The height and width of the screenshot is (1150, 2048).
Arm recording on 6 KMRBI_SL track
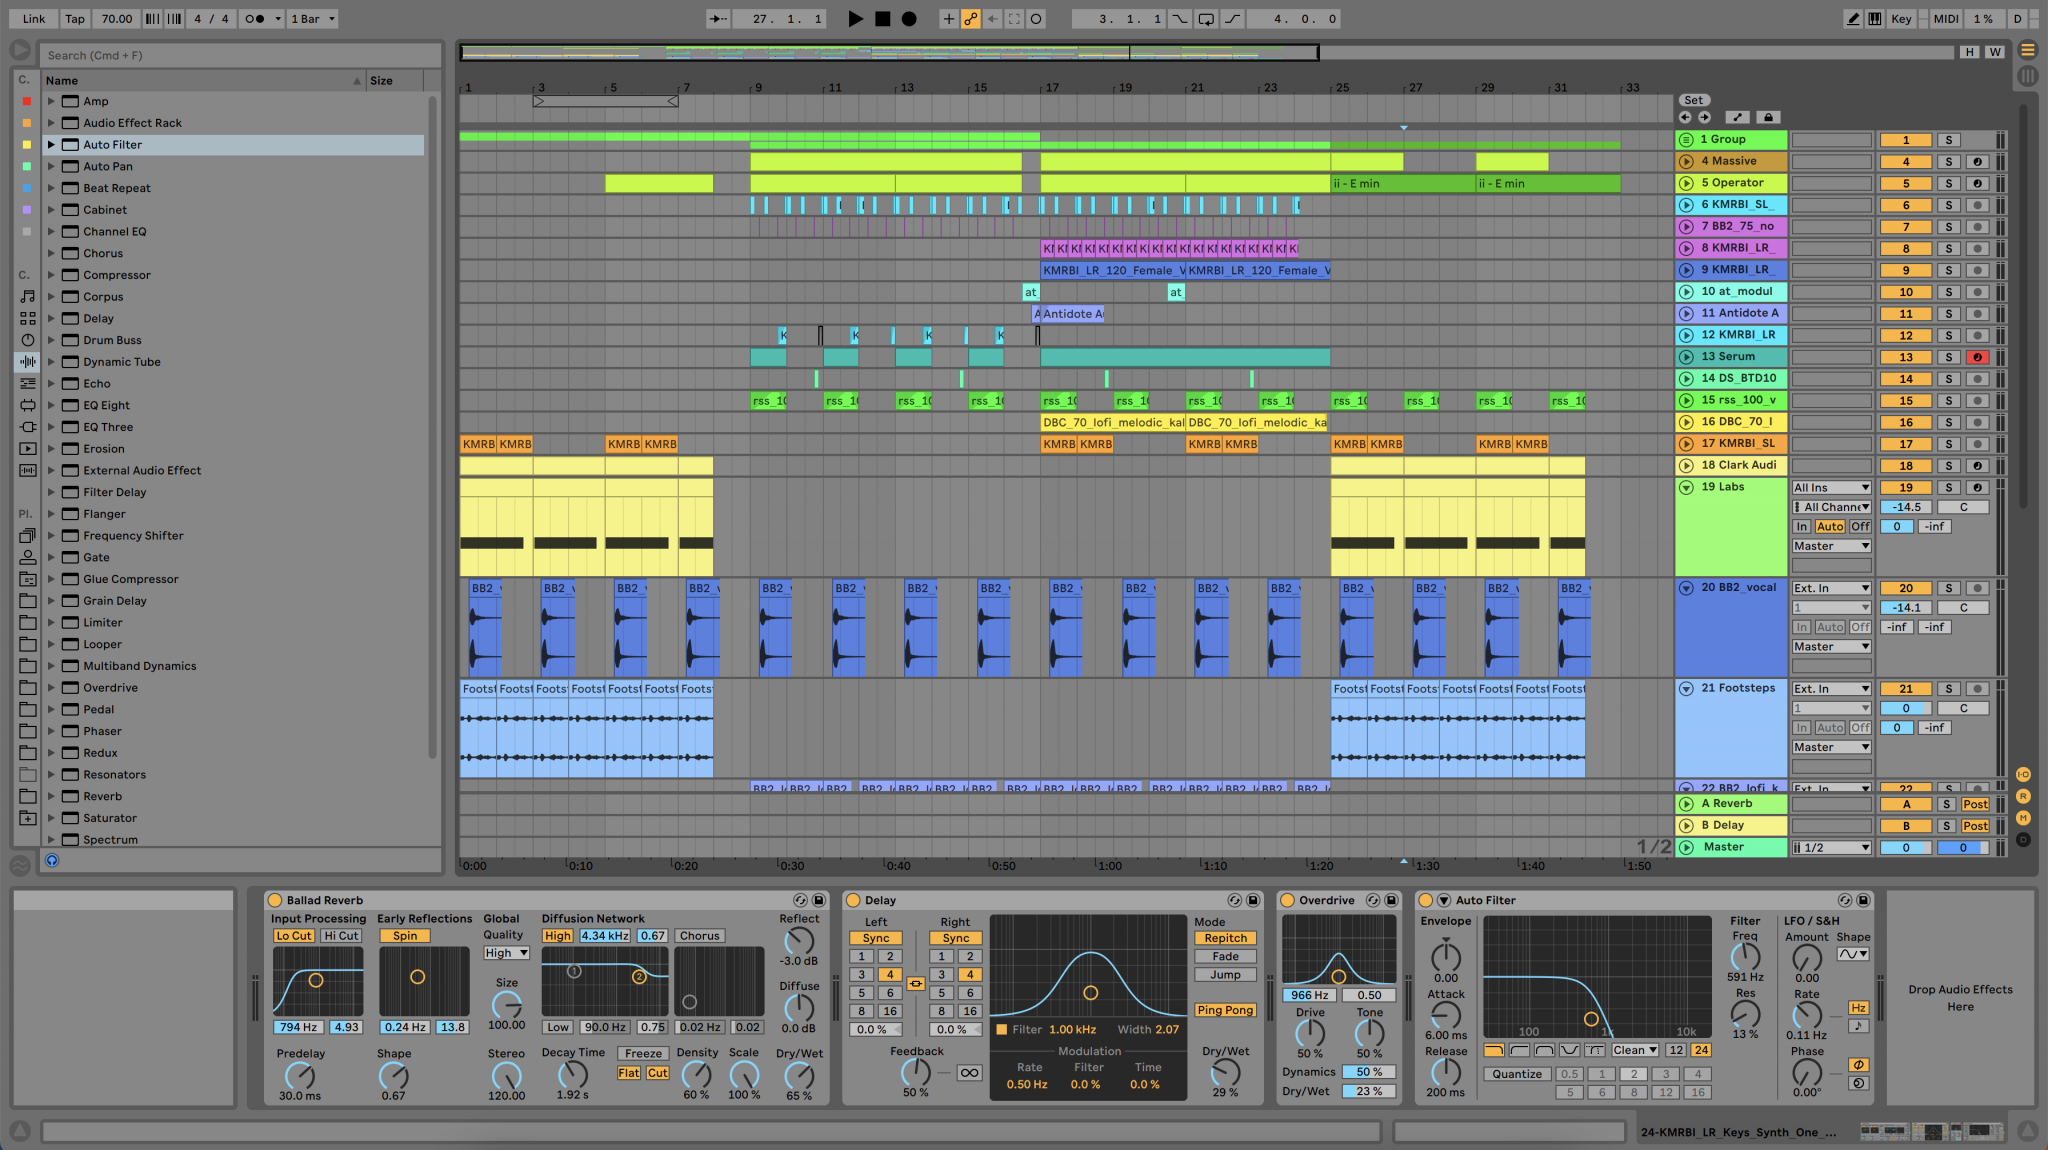point(1977,205)
